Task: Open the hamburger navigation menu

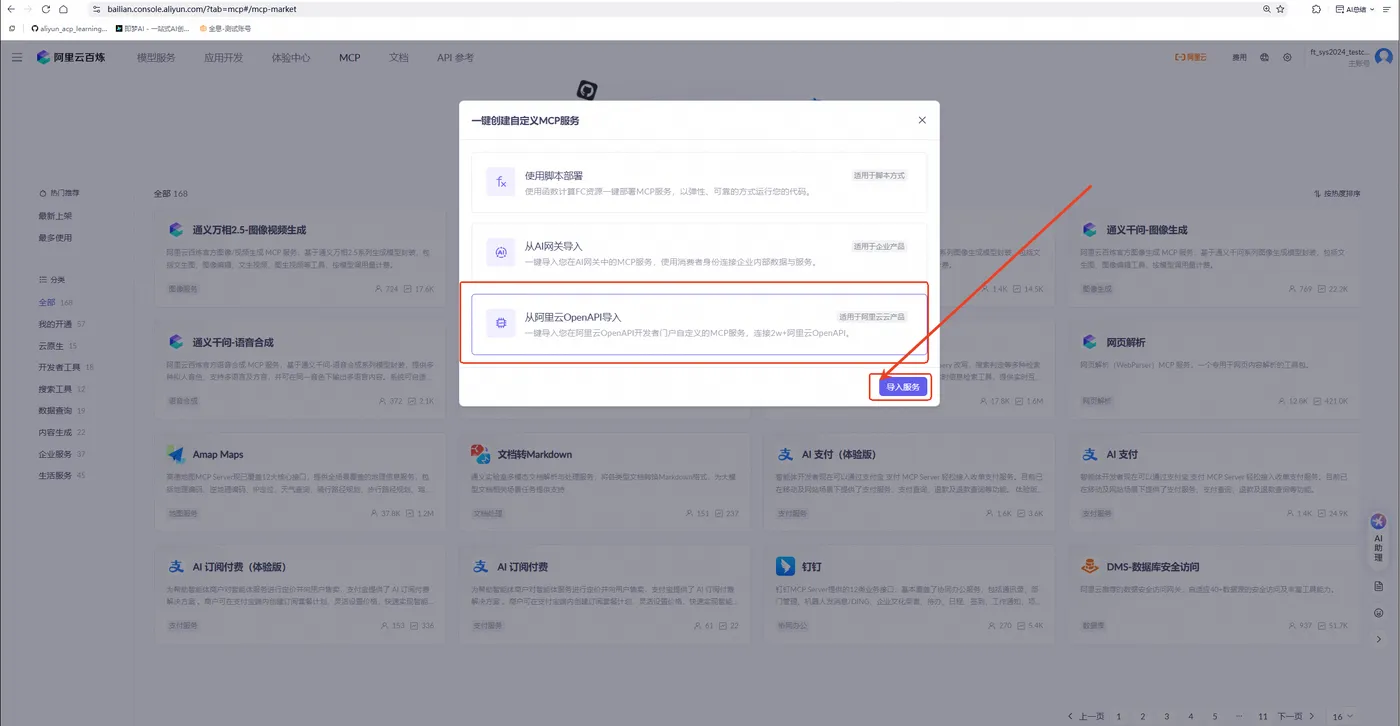Action: coord(17,58)
